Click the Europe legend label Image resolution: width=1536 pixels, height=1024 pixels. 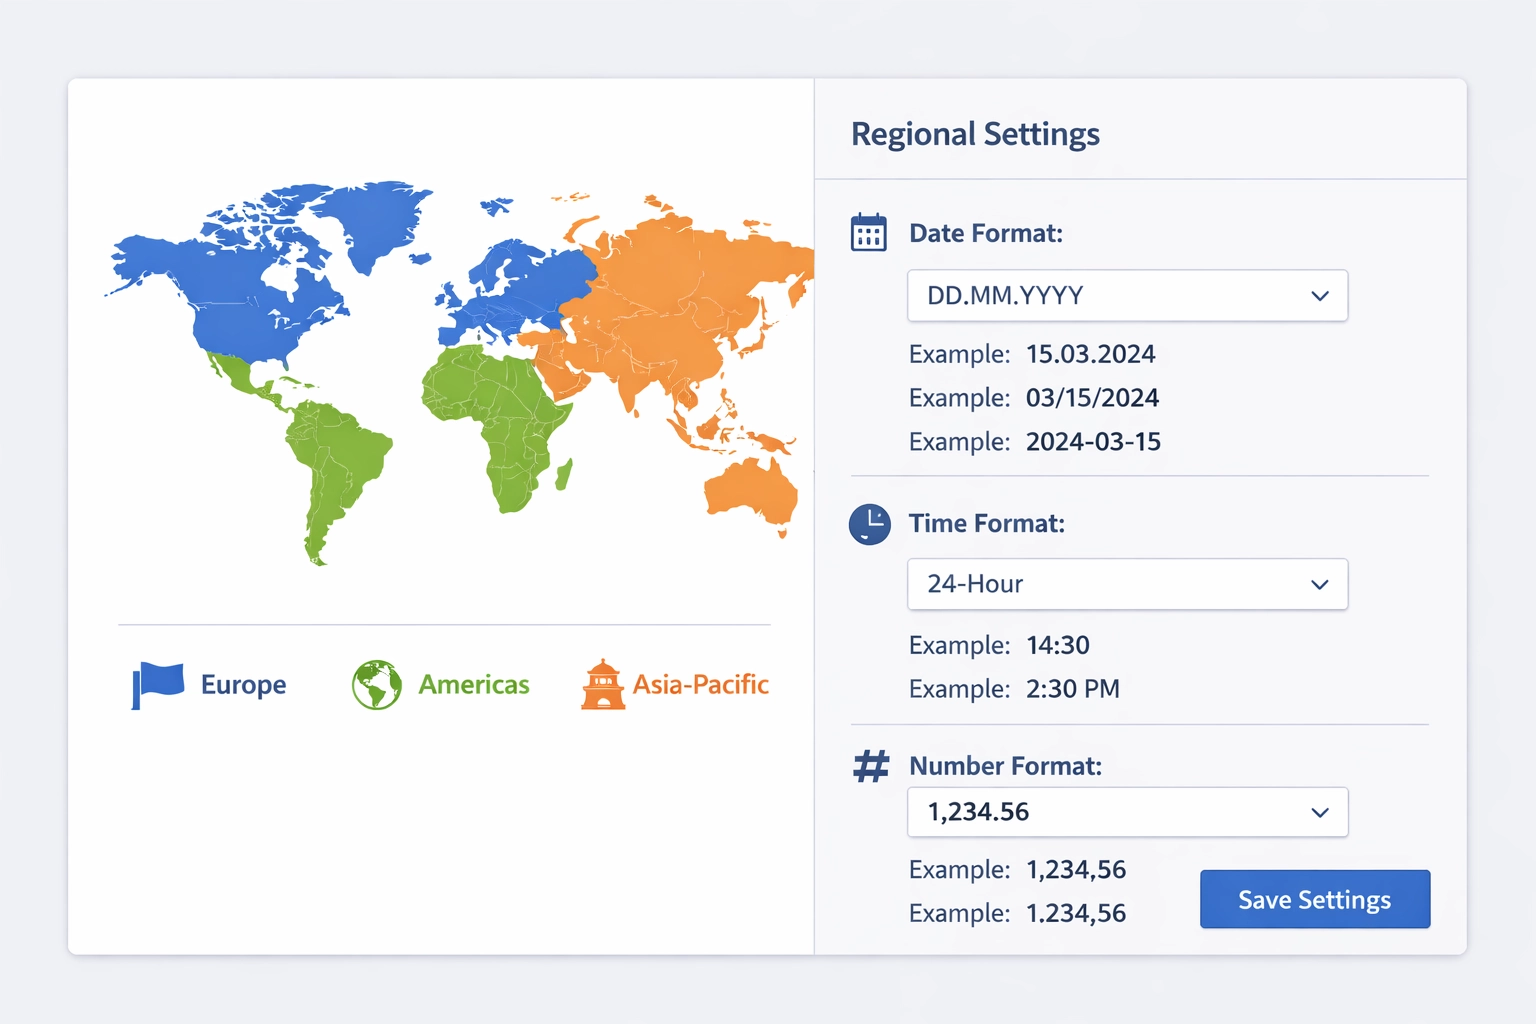[x=243, y=685]
